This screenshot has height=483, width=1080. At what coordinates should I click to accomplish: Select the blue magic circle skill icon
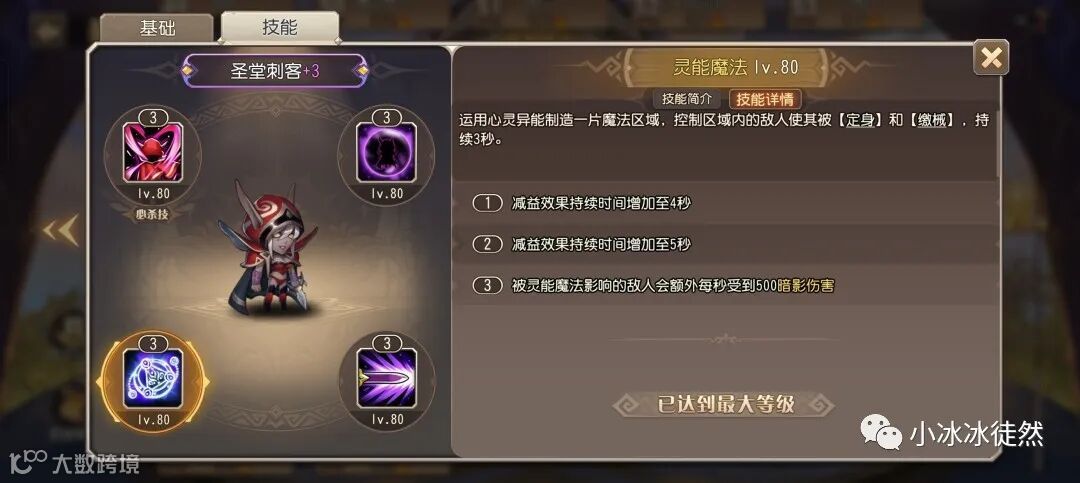[153, 378]
